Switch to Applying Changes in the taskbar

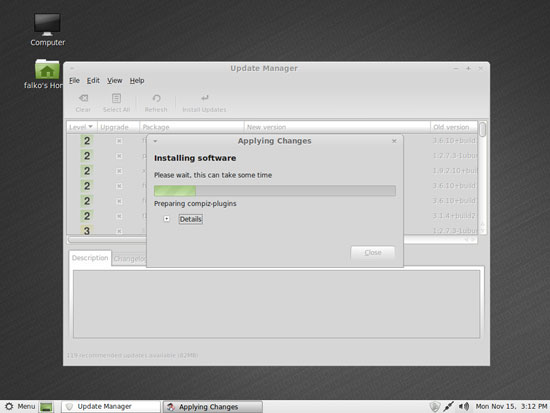[213, 407]
